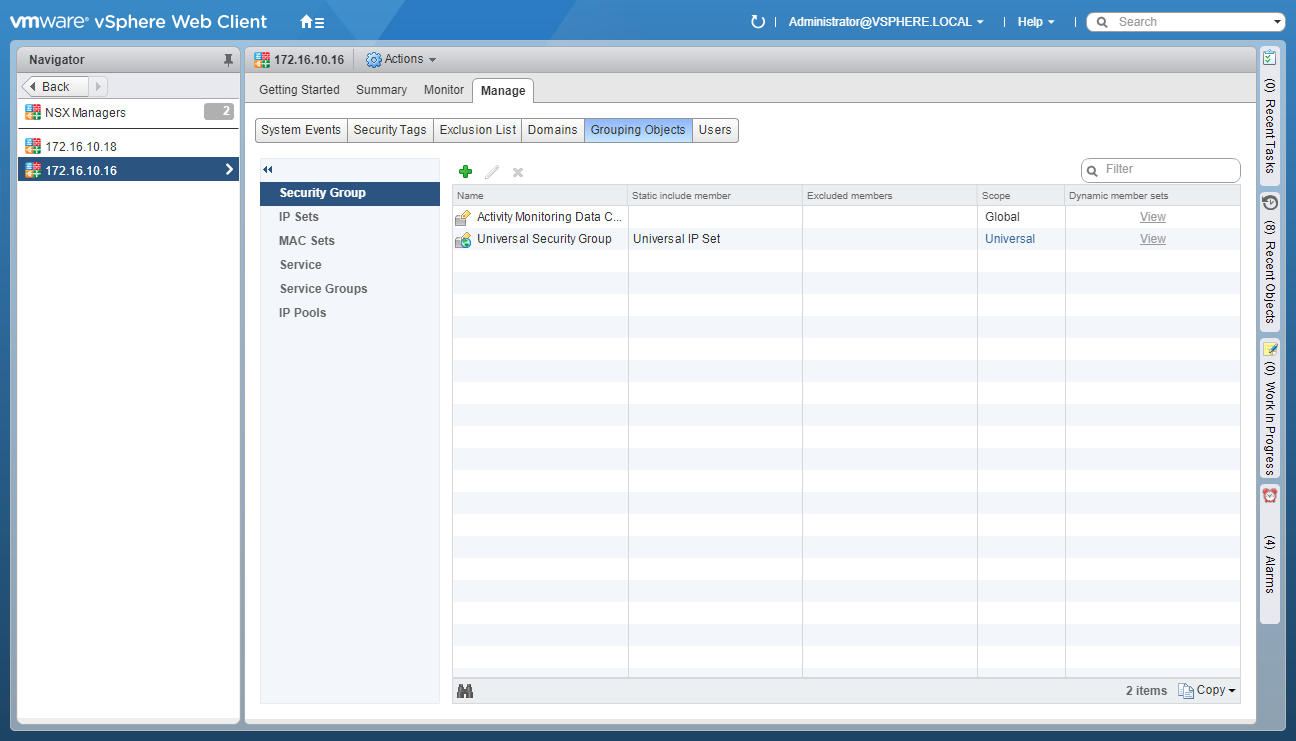Open the Actions dropdown menu
The width and height of the screenshot is (1296, 741).
click(402, 60)
